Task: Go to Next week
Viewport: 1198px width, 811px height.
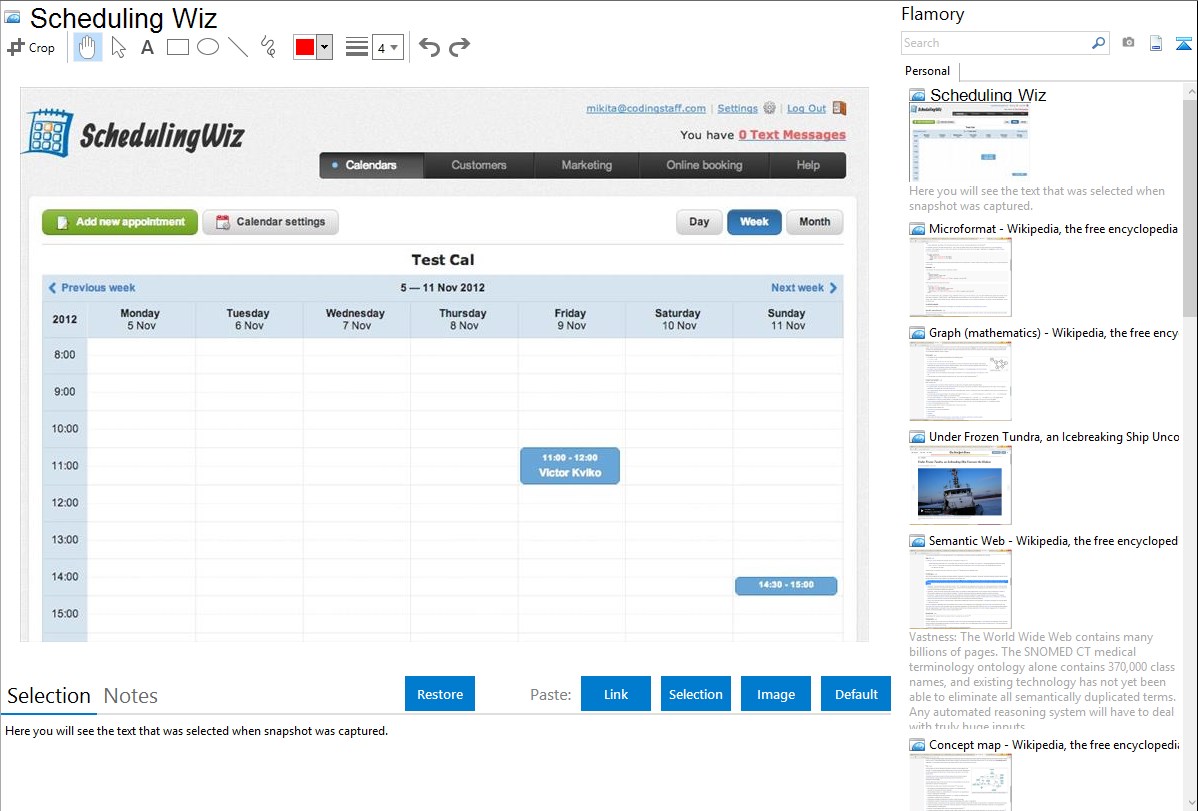Action: click(x=805, y=288)
